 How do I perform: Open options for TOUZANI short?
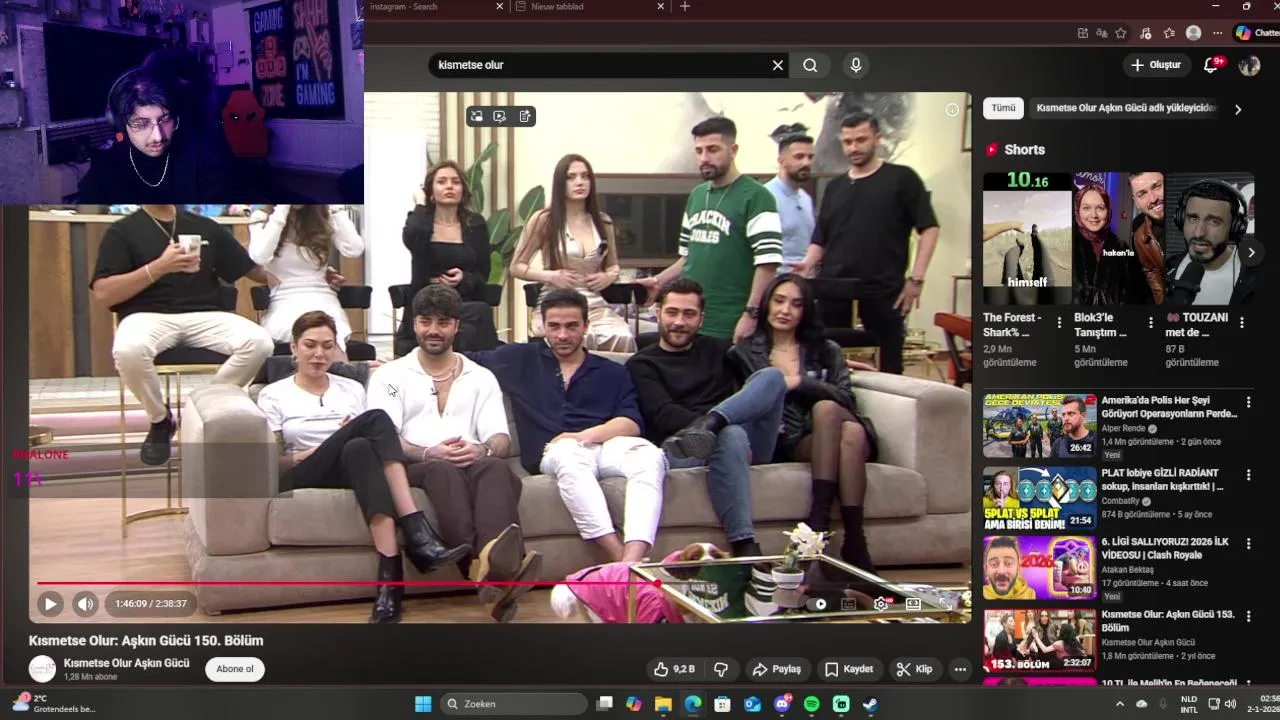pos(1242,323)
